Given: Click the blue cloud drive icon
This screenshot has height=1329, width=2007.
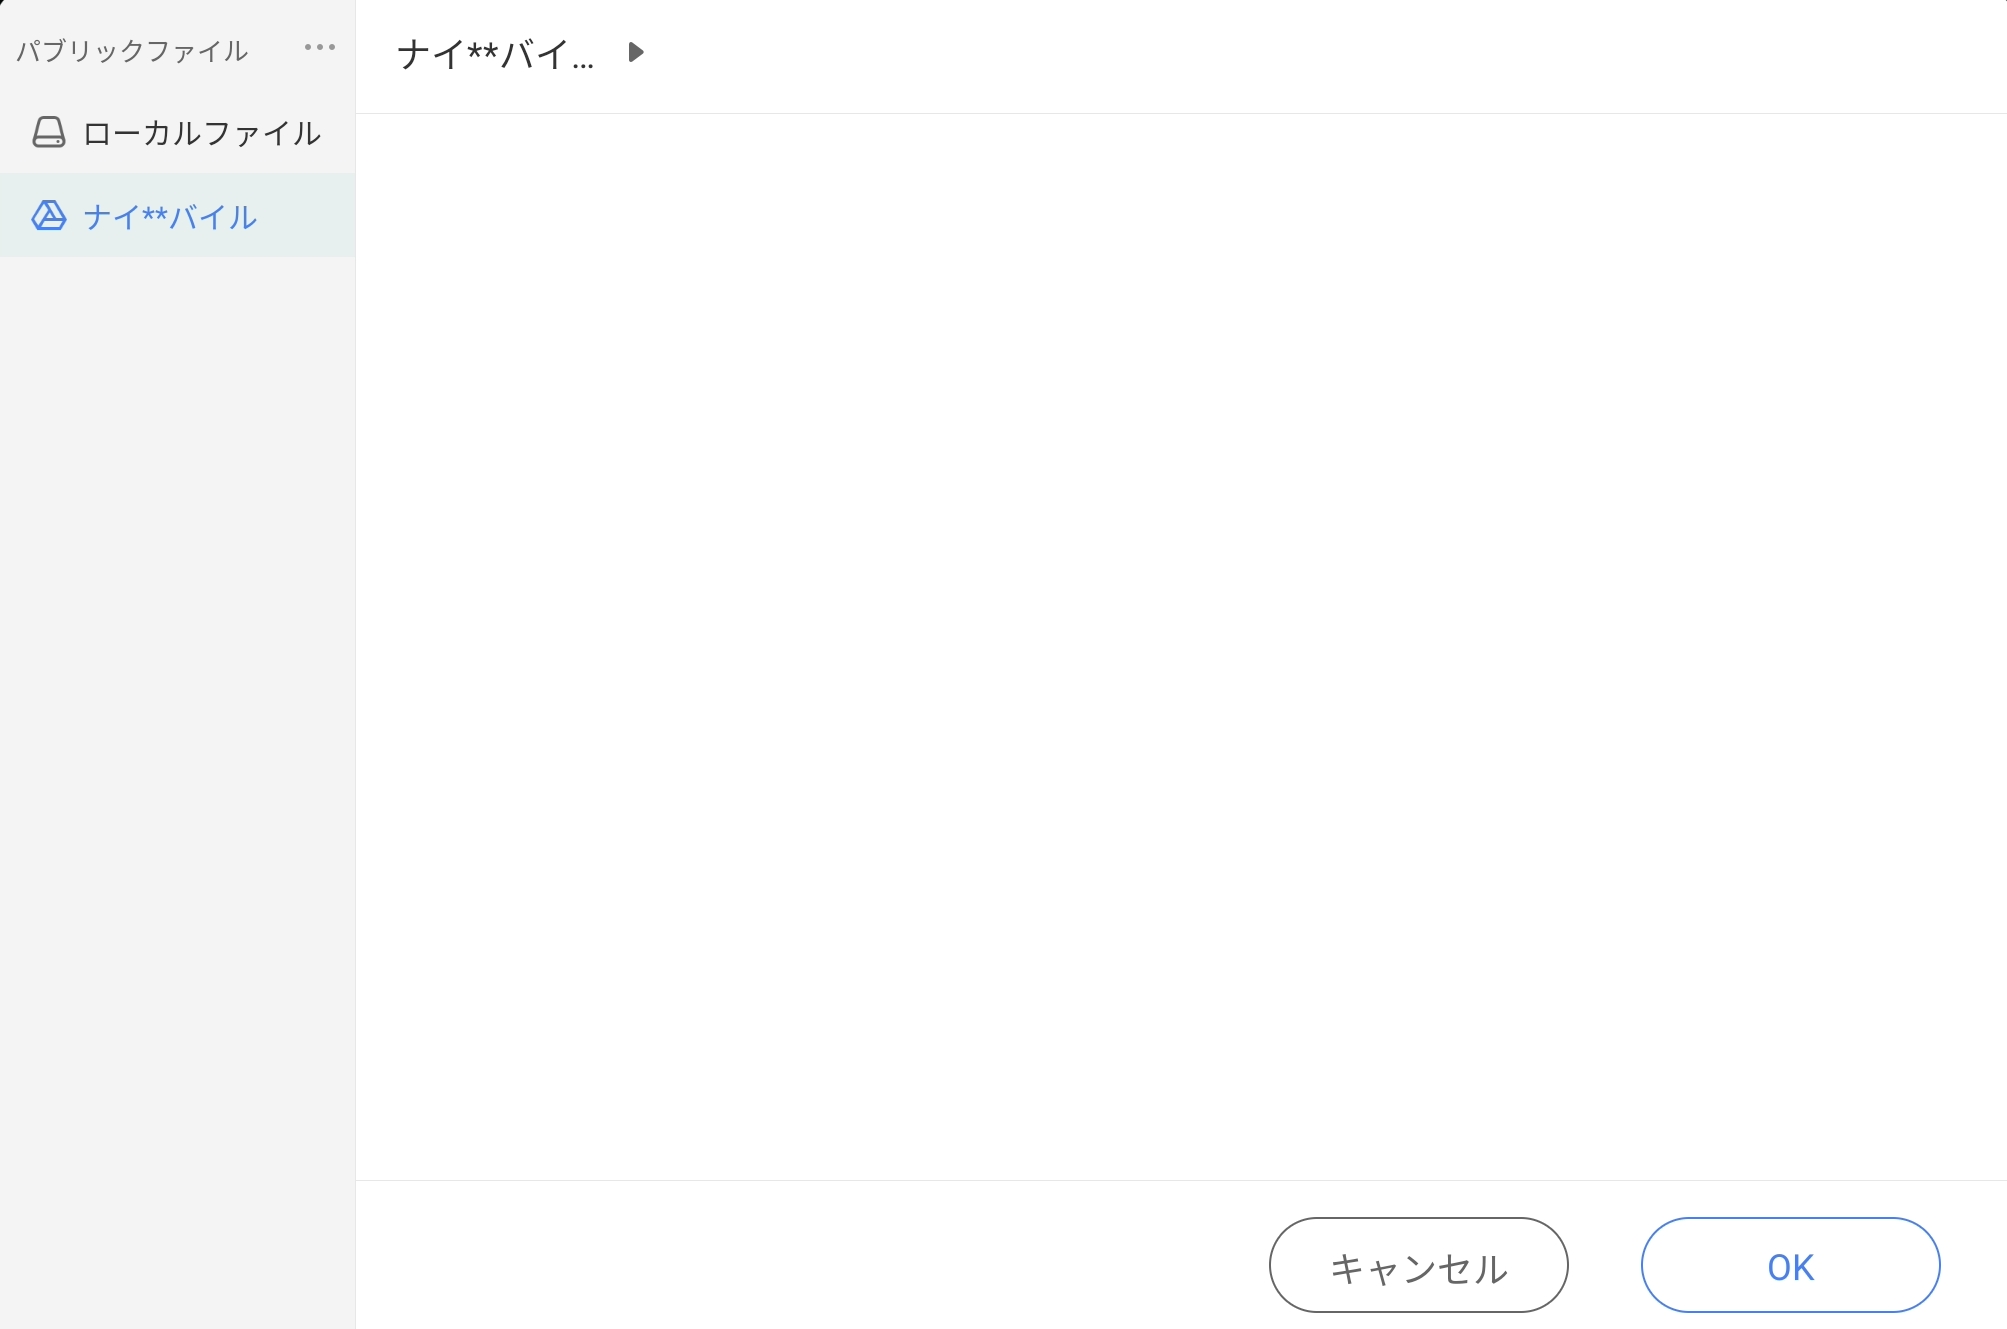Looking at the screenshot, I should pyautogui.click(x=49, y=216).
